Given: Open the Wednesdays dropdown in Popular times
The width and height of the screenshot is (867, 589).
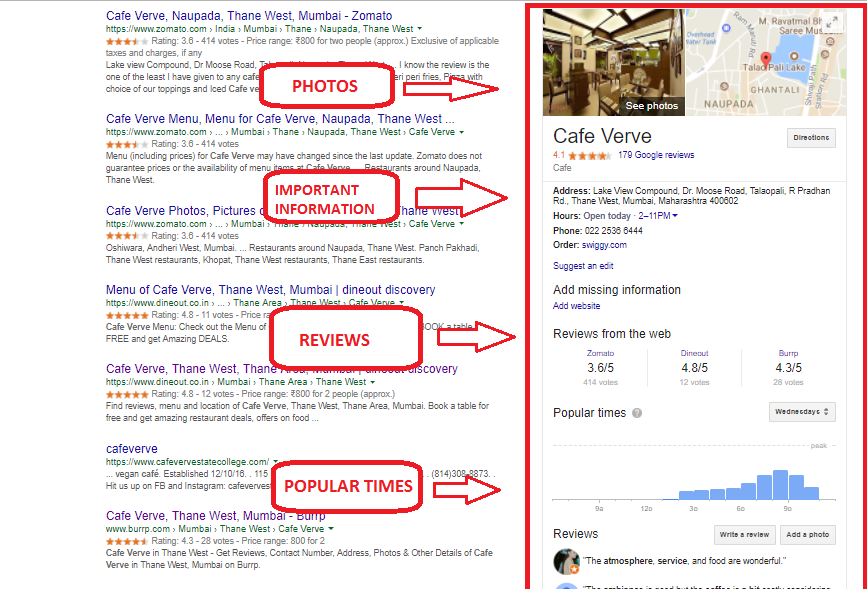Looking at the screenshot, I should [802, 412].
